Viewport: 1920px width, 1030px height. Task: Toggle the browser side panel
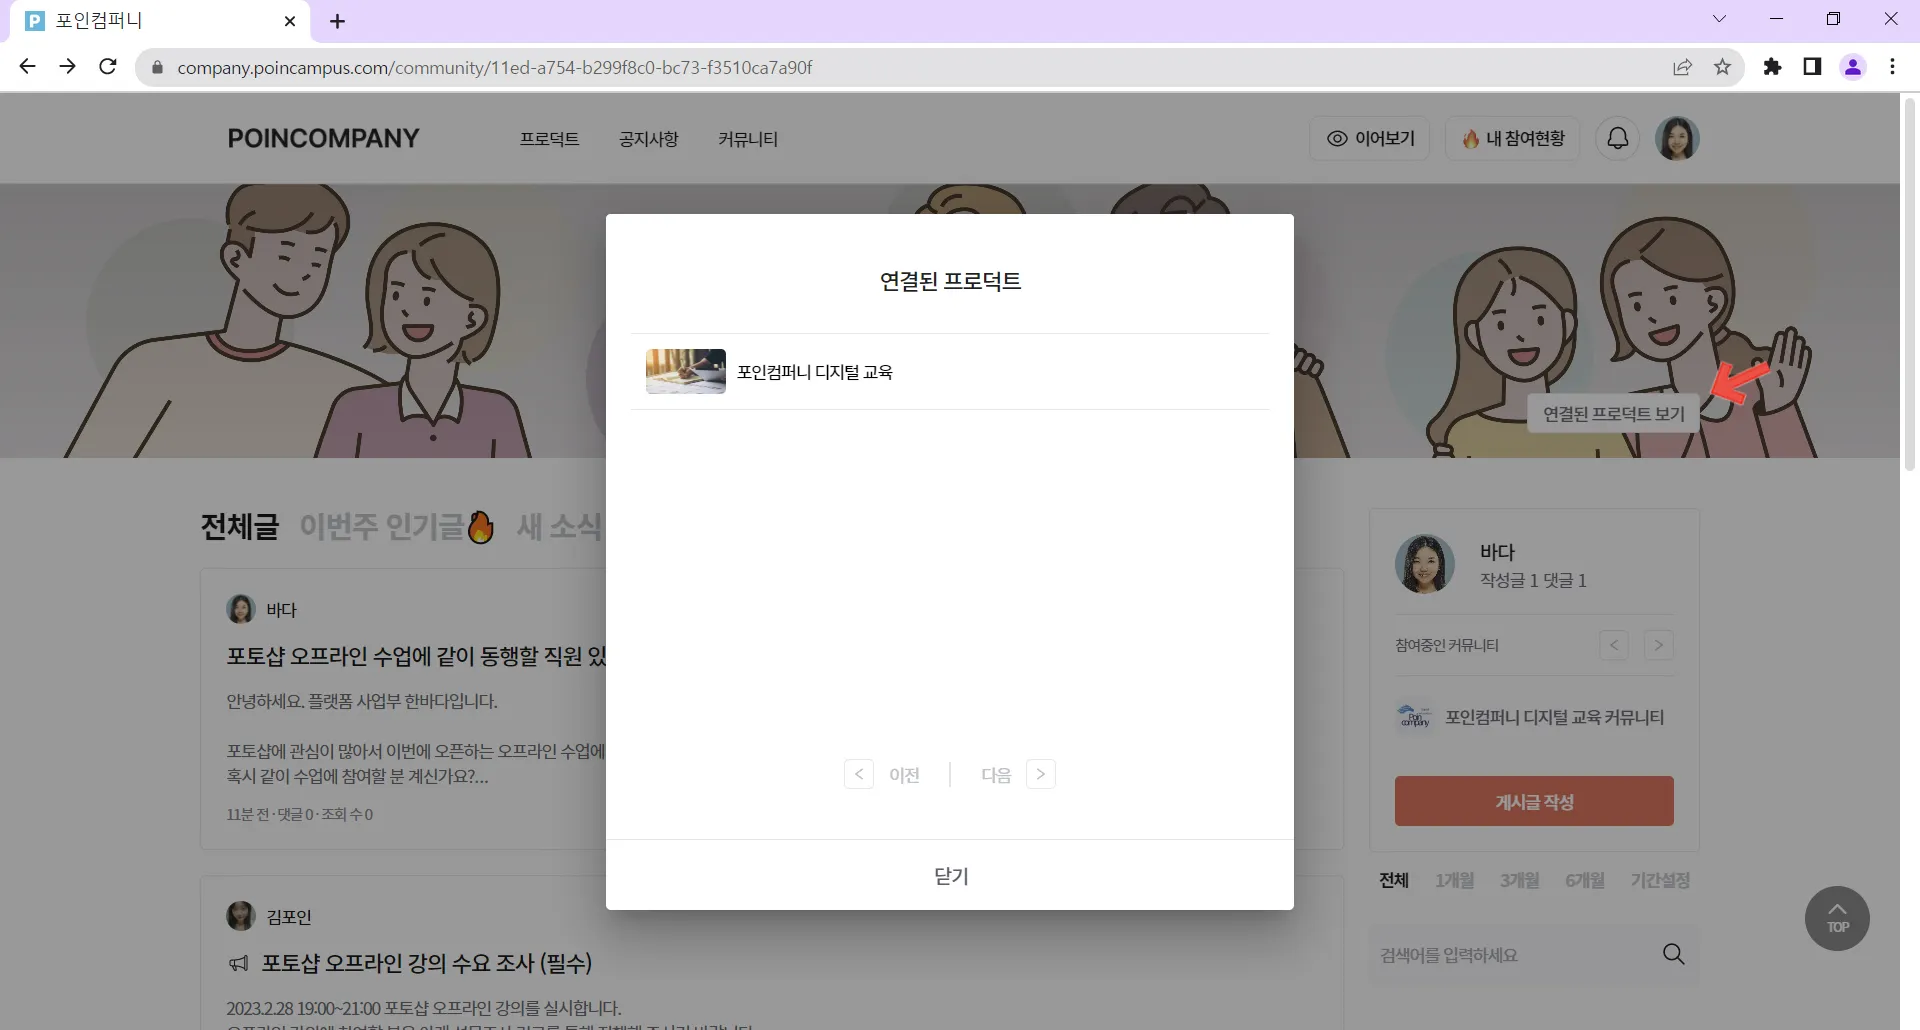tap(1812, 67)
